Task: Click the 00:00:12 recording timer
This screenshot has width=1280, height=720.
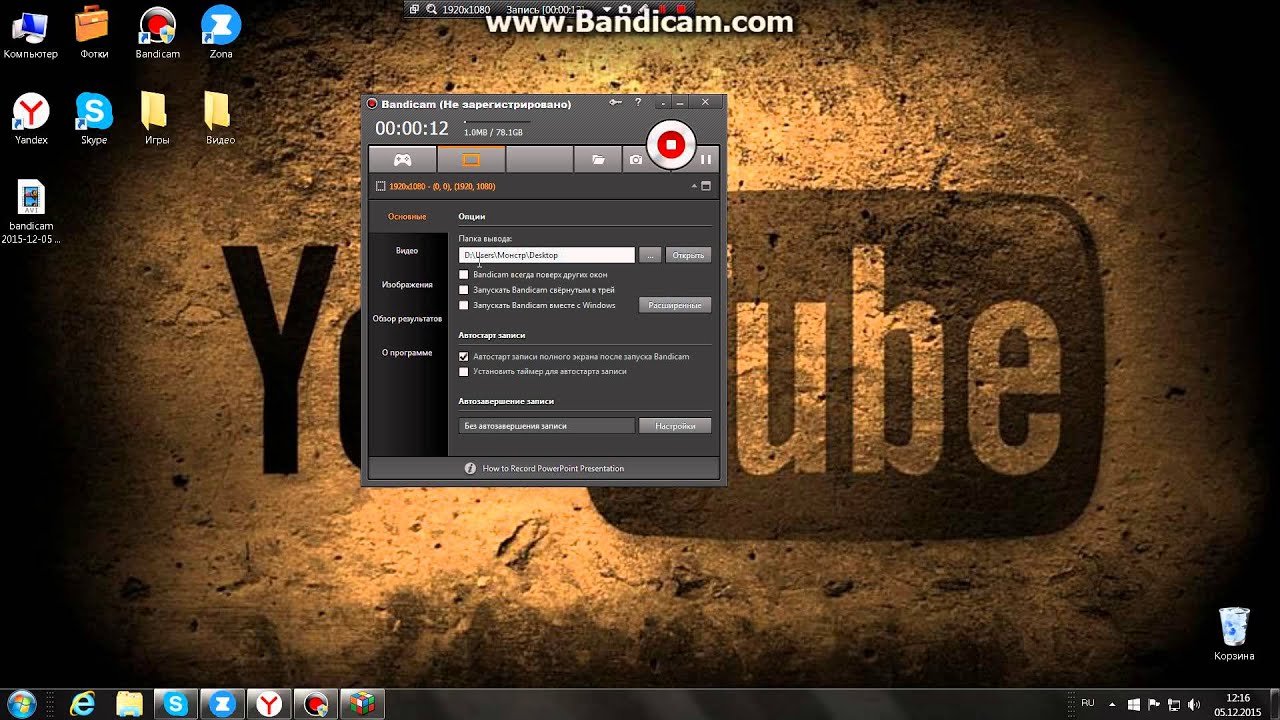Action: pos(412,129)
